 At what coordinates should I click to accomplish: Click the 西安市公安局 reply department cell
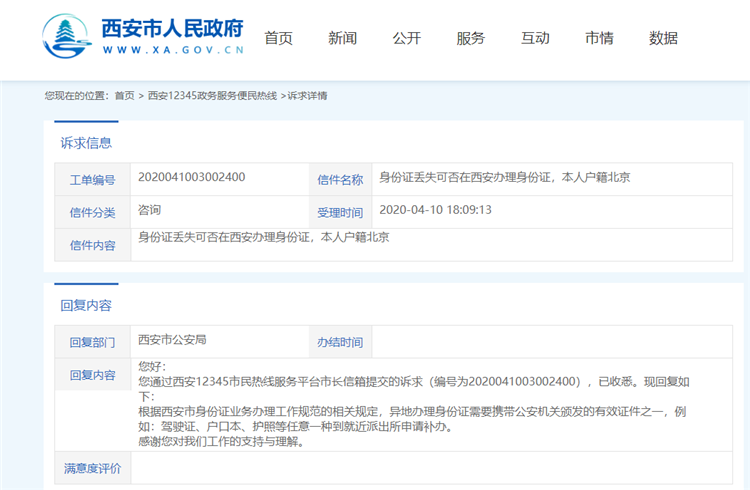pyautogui.click(x=172, y=340)
